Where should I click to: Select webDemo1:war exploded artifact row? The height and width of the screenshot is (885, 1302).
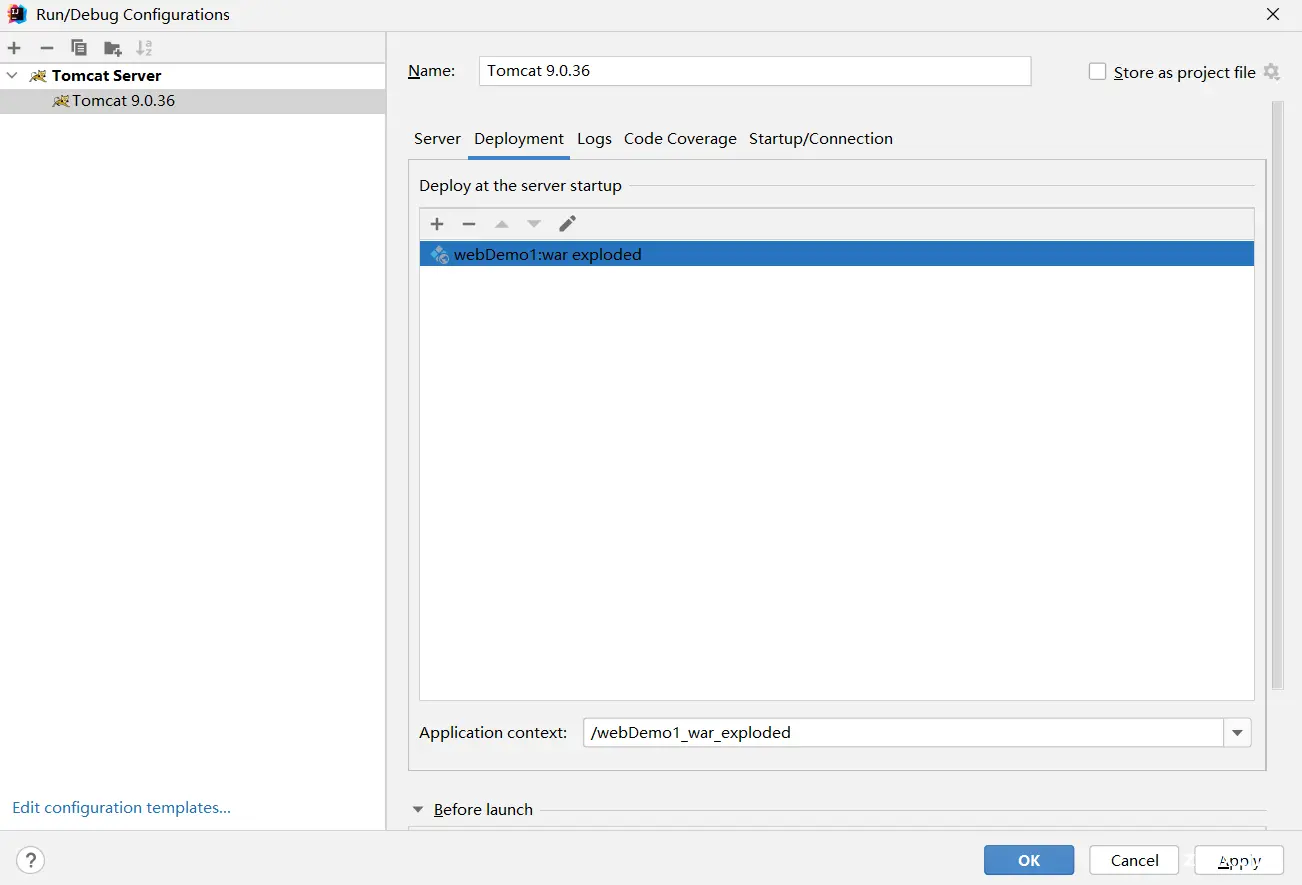tap(837, 254)
